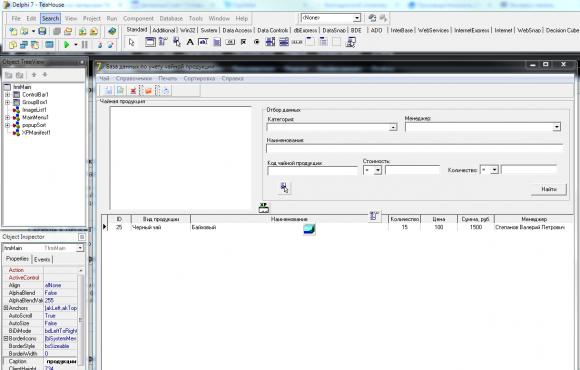Click the Найти button

[x=549, y=189]
